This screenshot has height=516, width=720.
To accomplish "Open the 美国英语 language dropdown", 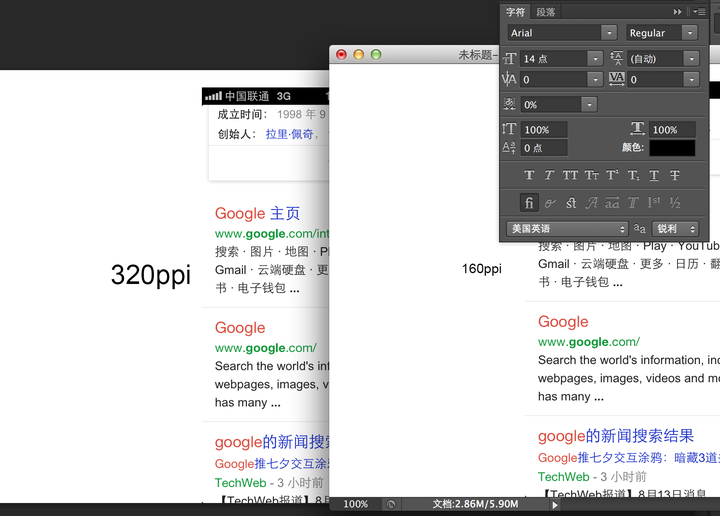I will pyautogui.click(x=567, y=229).
